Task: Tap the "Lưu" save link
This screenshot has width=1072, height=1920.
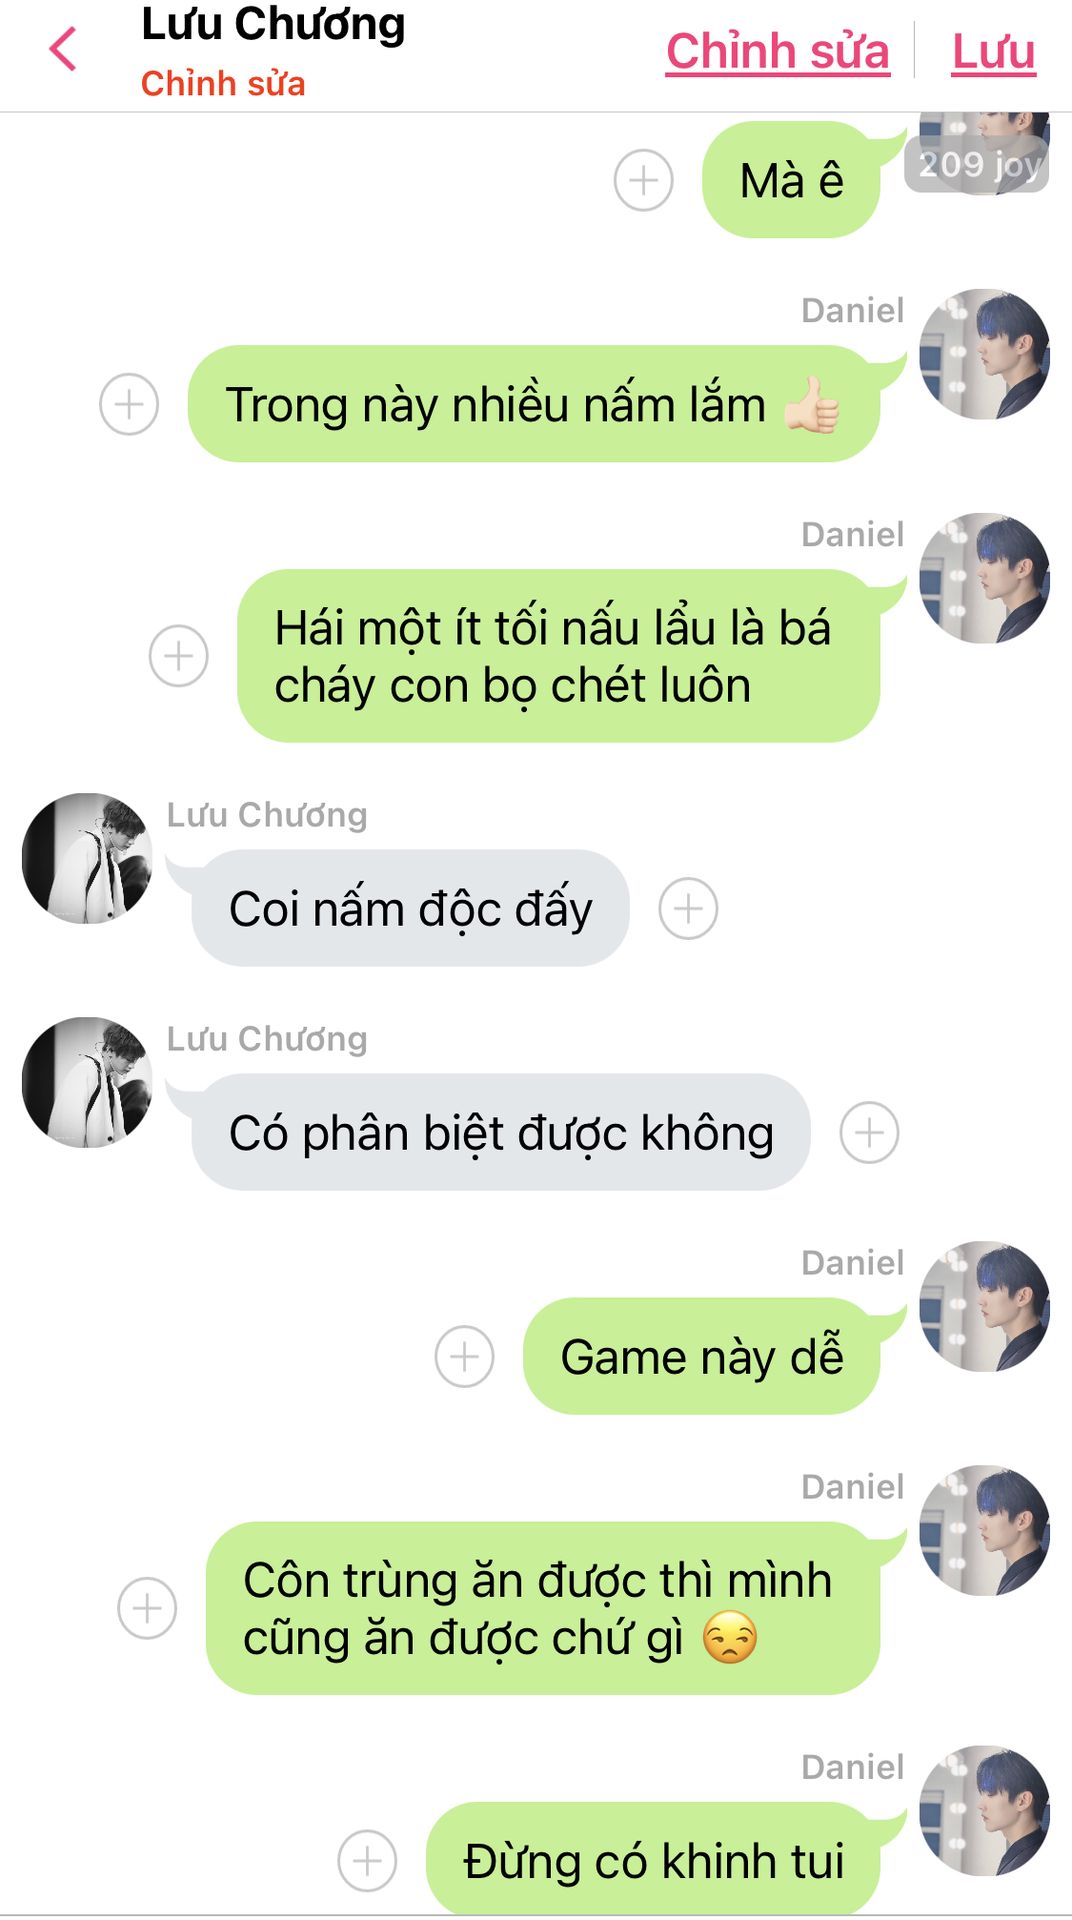Action: click(993, 51)
